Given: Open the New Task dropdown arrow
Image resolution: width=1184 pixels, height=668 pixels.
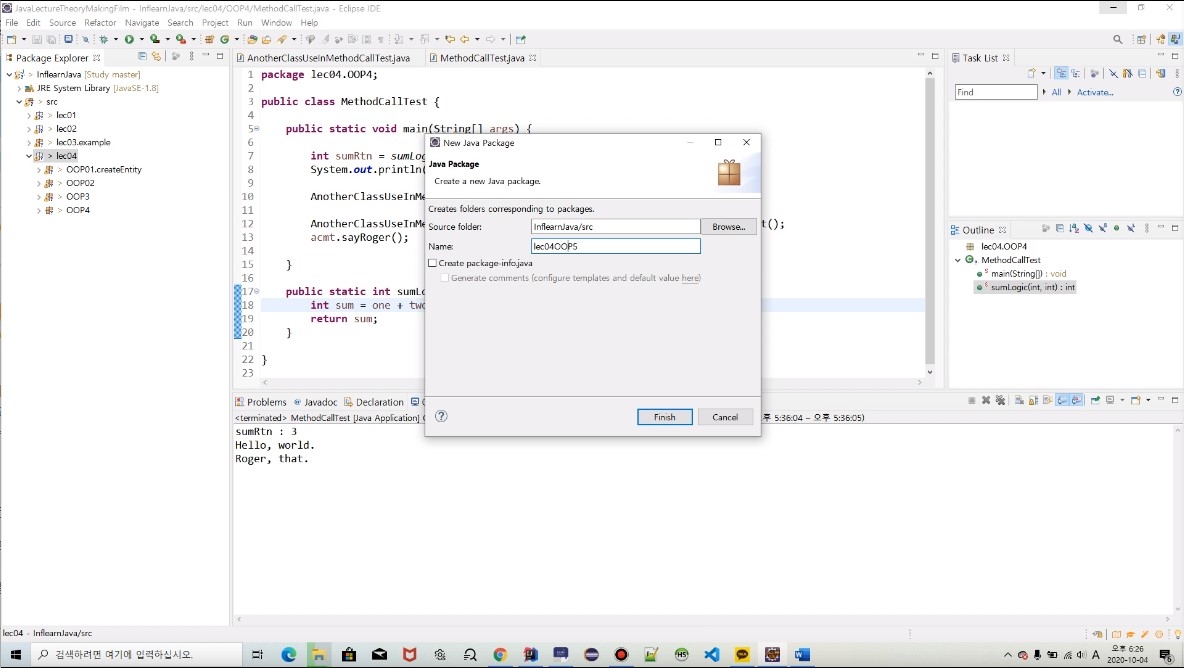Looking at the screenshot, I should coord(1044,73).
